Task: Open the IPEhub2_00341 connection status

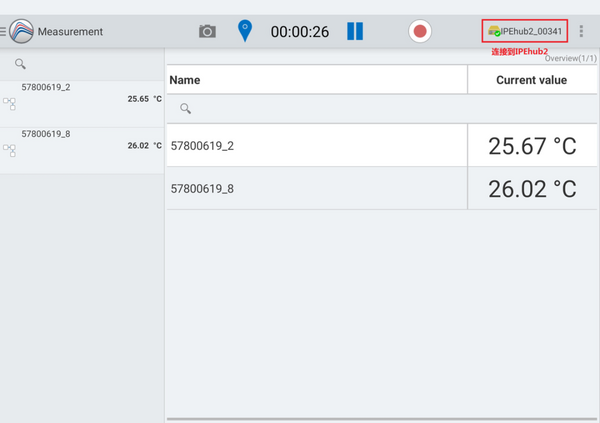Action: click(525, 31)
